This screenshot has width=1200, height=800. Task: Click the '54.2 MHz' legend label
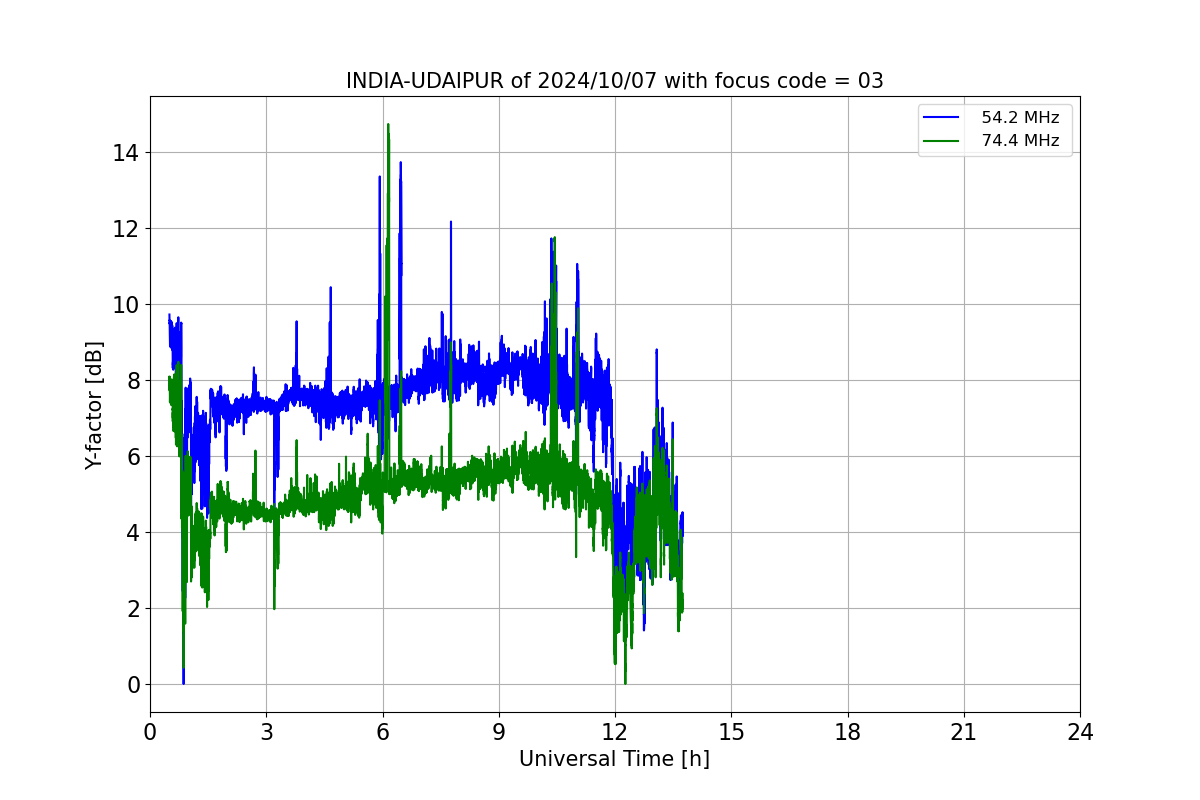pos(1020,118)
